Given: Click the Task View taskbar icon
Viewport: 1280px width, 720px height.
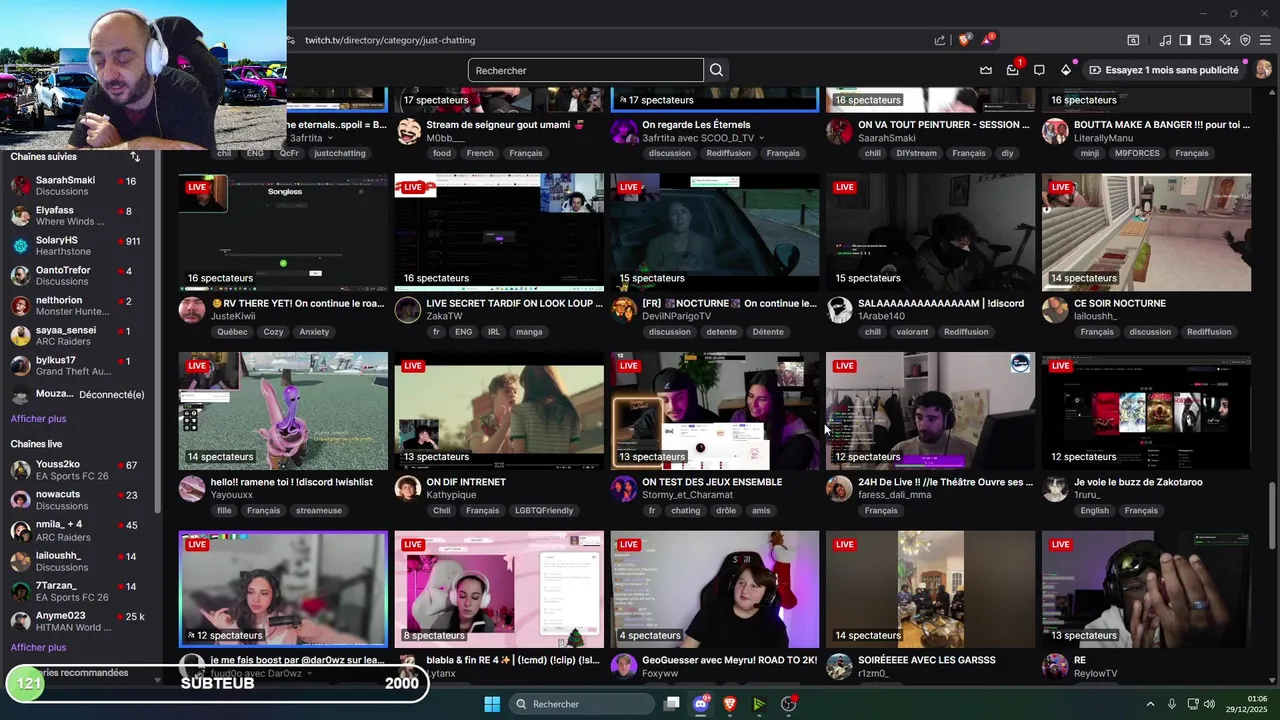Looking at the screenshot, I should point(672,704).
